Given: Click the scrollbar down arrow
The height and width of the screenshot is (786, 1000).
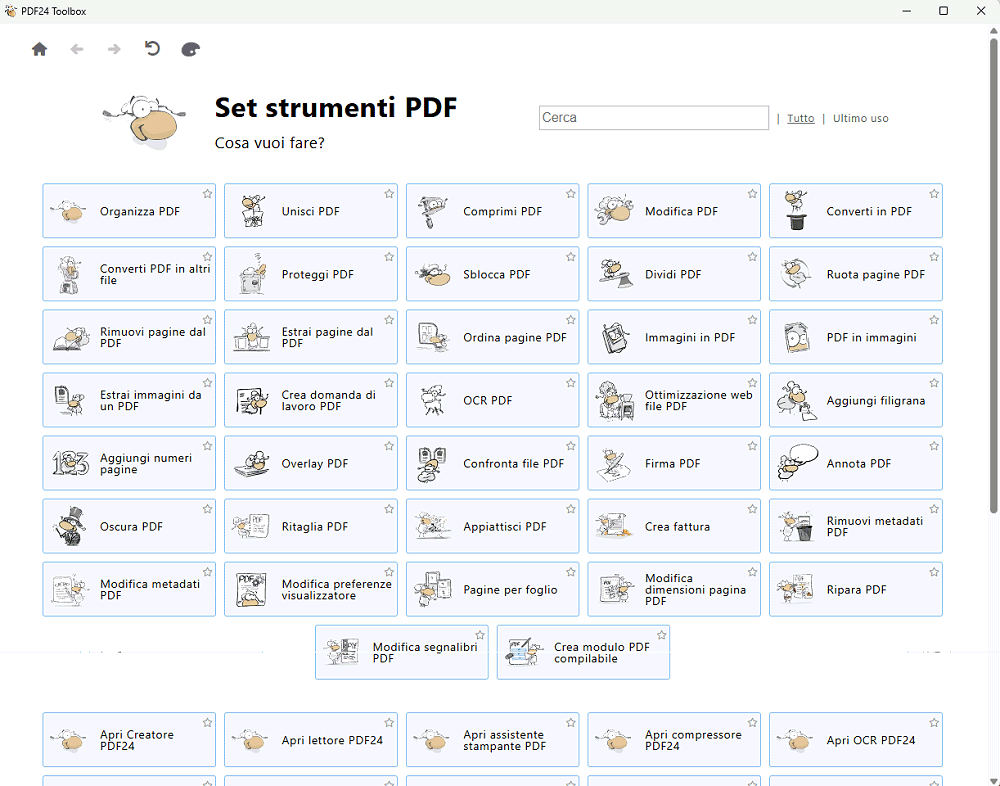Looking at the screenshot, I should 994,780.
